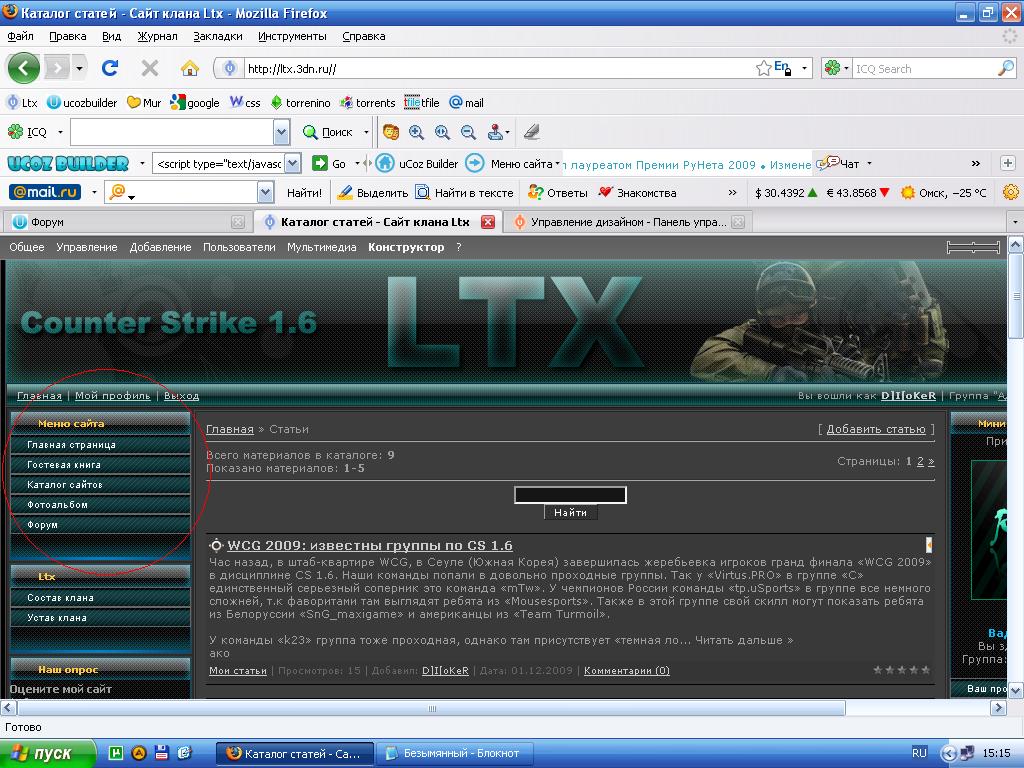1024x768 pixels.
Task: Click the horizontal page scrollbar
Action: coord(431,708)
